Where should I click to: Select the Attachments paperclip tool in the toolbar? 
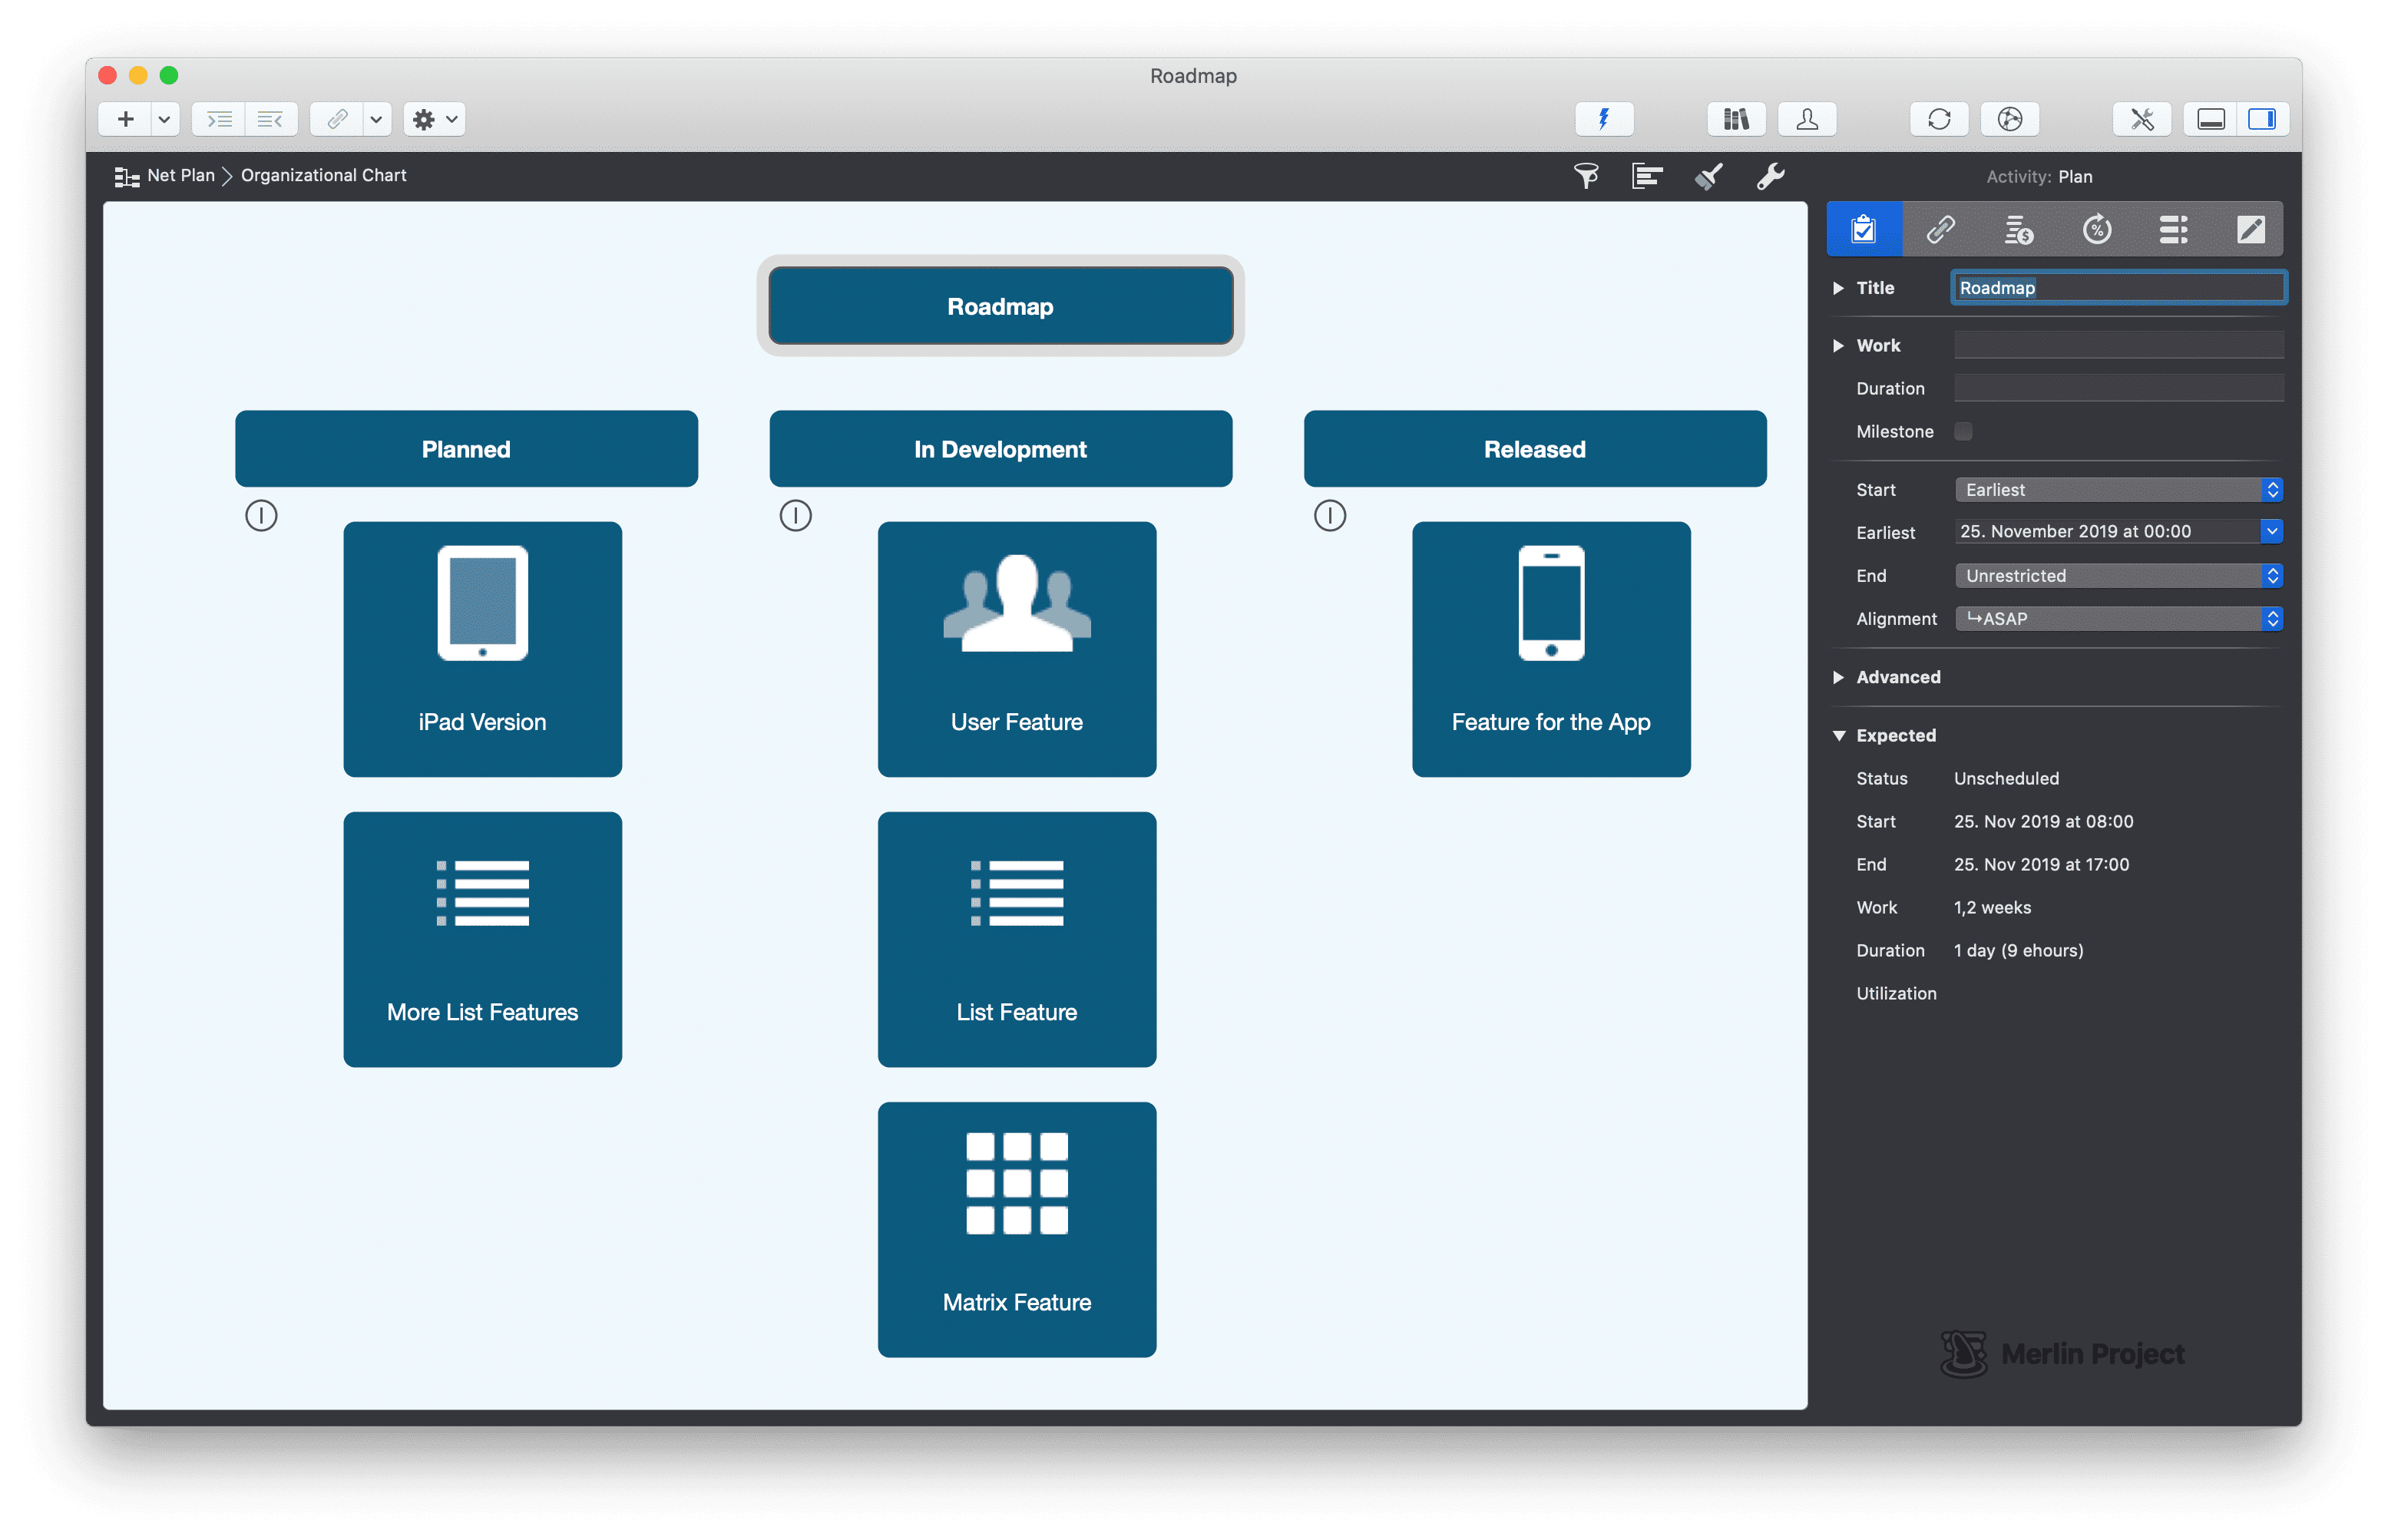337,119
